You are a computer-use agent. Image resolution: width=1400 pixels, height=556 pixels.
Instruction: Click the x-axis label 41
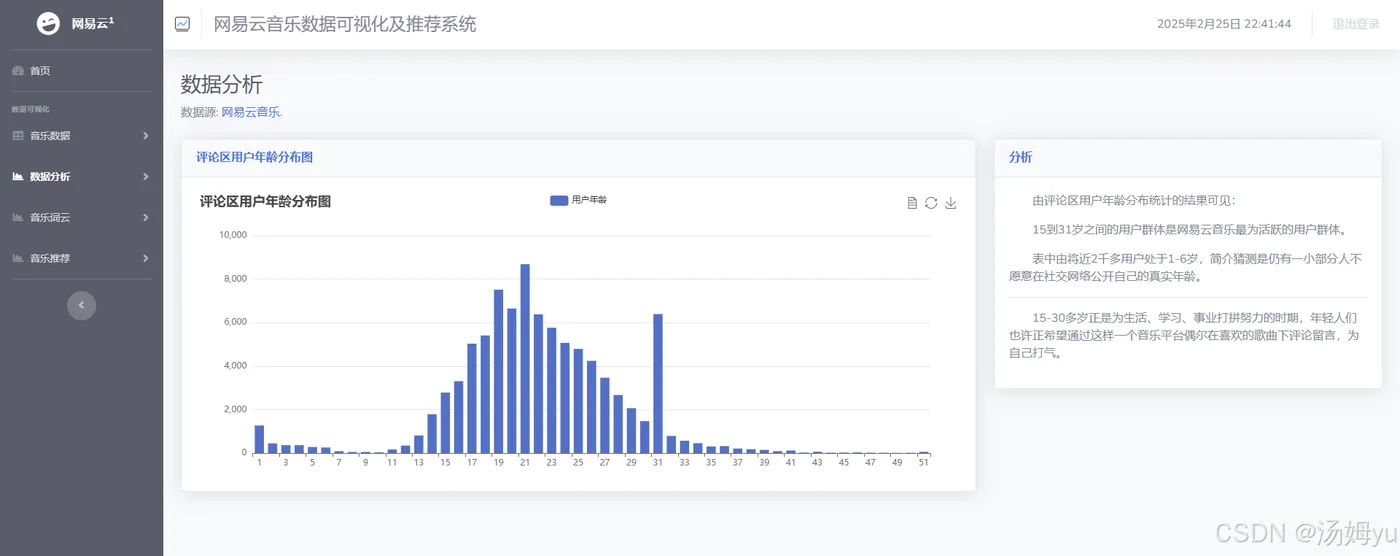click(791, 463)
